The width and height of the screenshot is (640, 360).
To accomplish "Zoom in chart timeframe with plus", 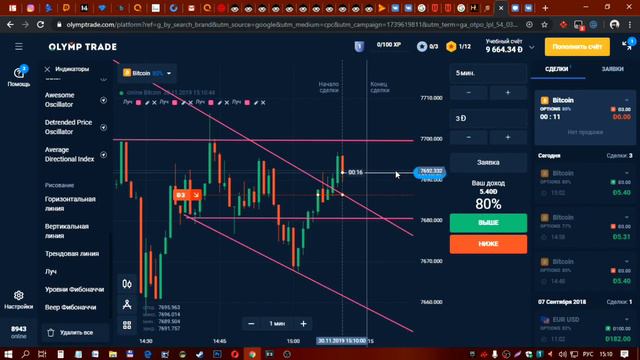I will 303,324.
